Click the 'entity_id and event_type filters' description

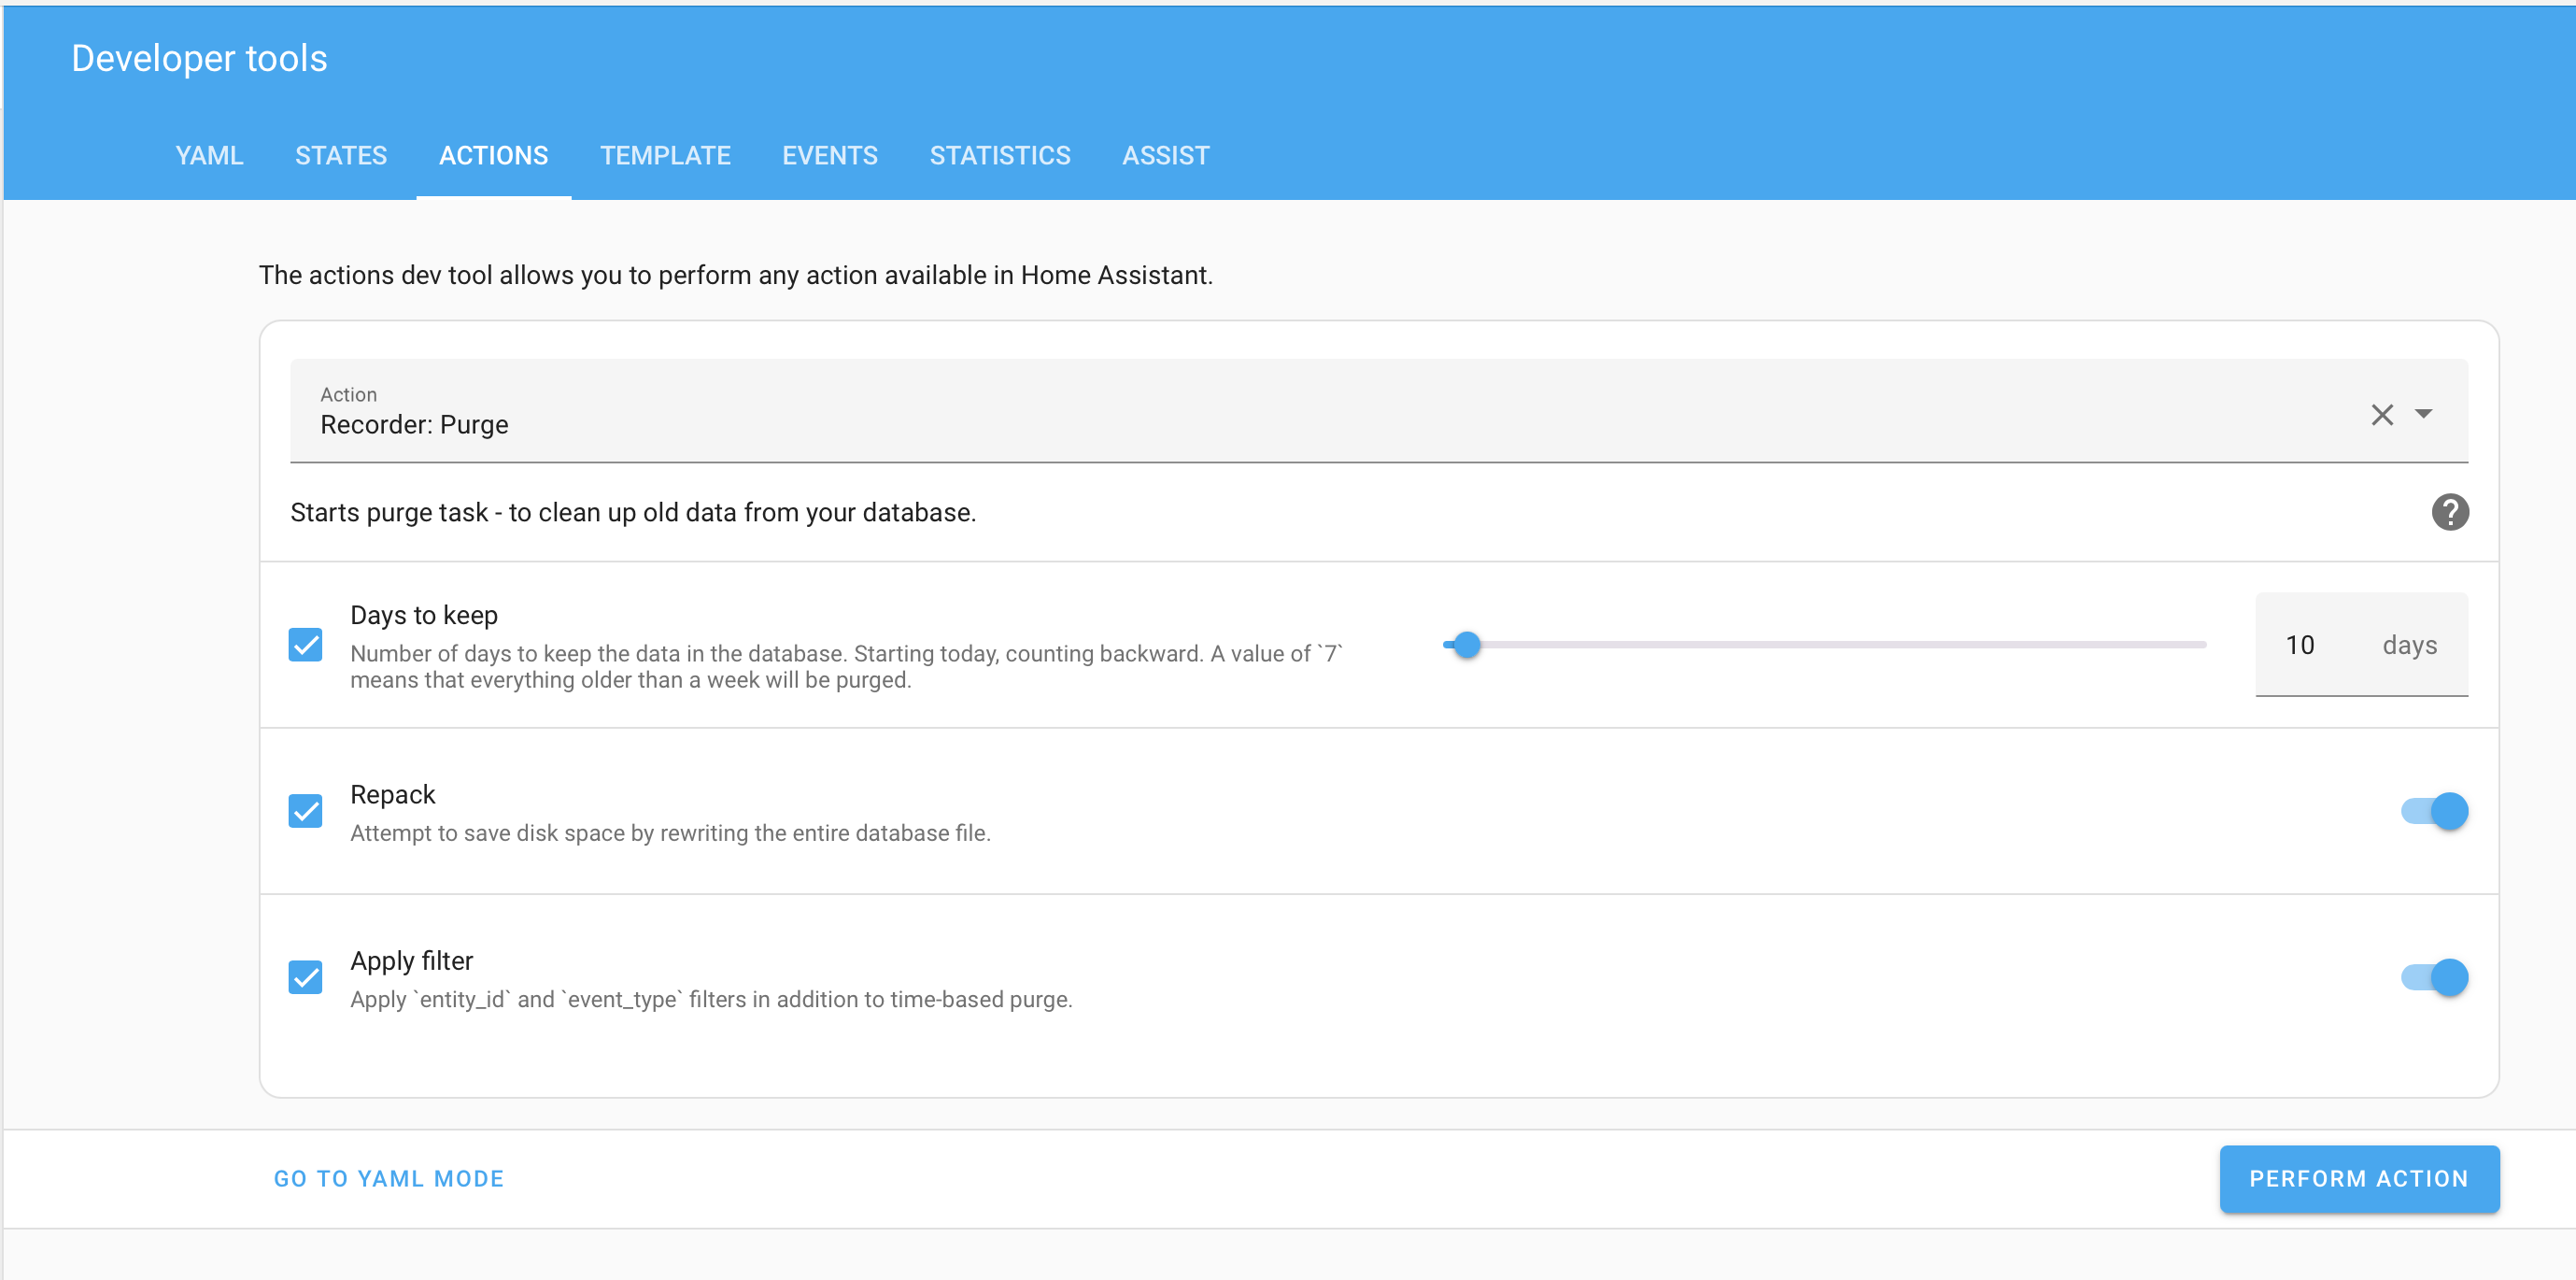tap(711, 999)
